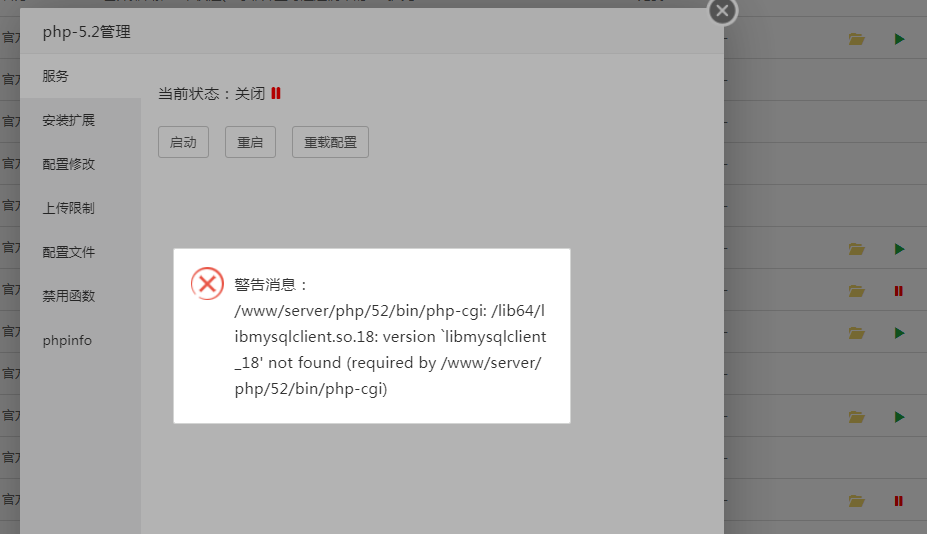Open the 配置修改 tab
Screen dimensions: 927x534
click(x=80, y=164)
